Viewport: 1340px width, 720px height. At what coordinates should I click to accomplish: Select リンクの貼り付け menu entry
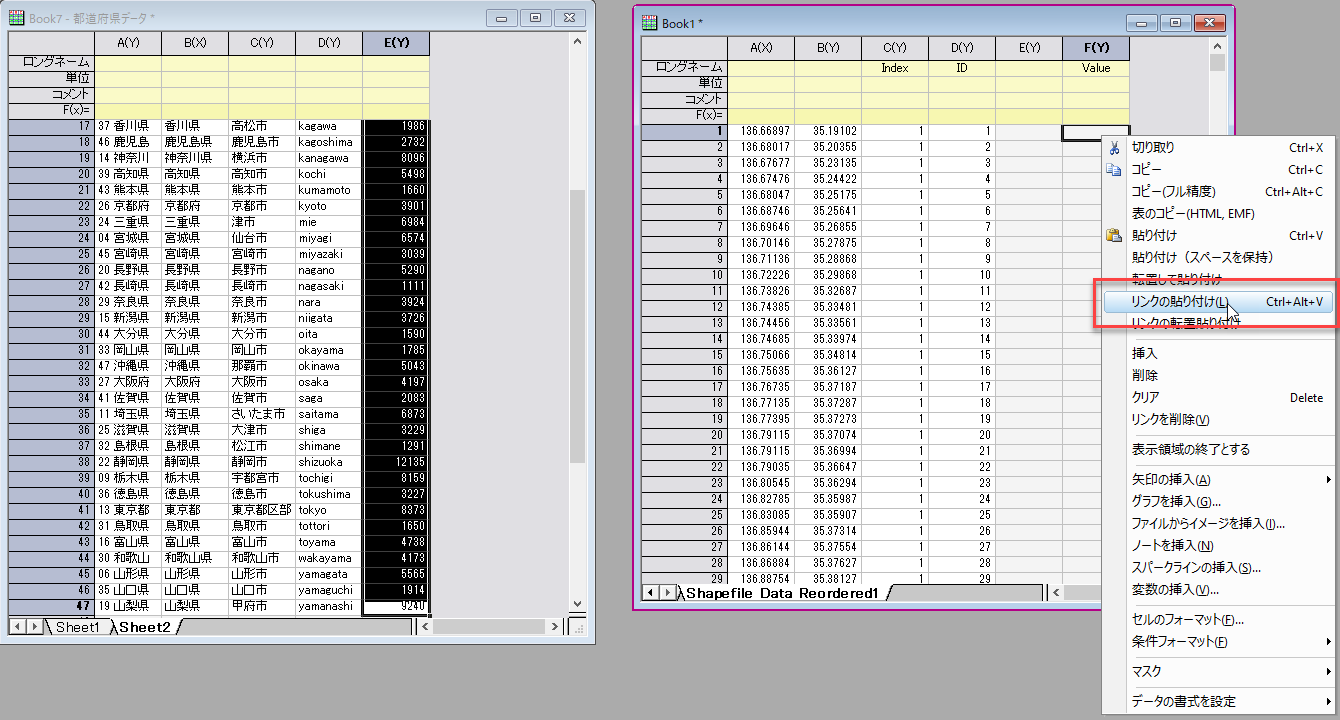[x=1218, y=301]
